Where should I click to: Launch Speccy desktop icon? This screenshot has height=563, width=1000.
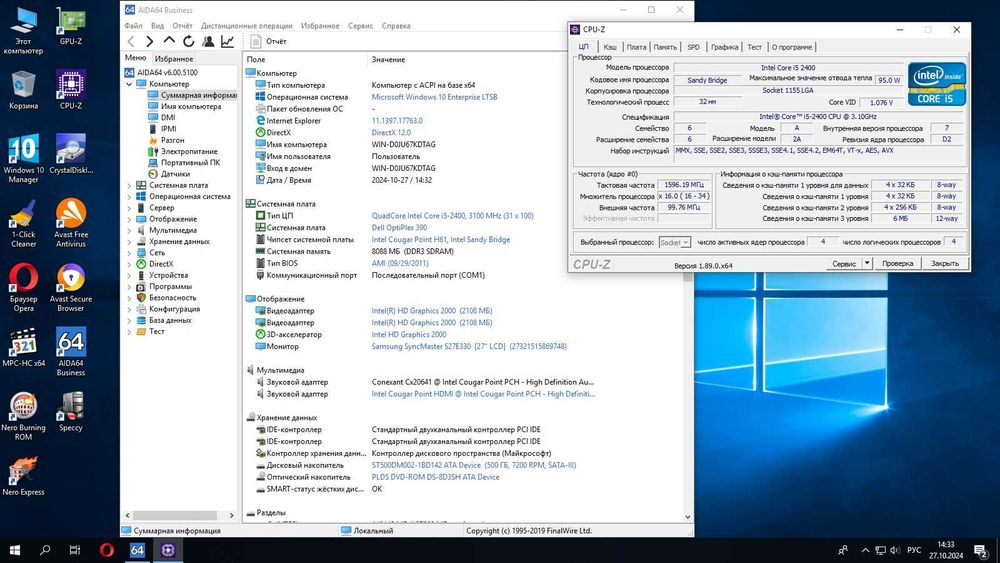click(x=71, y=412)
